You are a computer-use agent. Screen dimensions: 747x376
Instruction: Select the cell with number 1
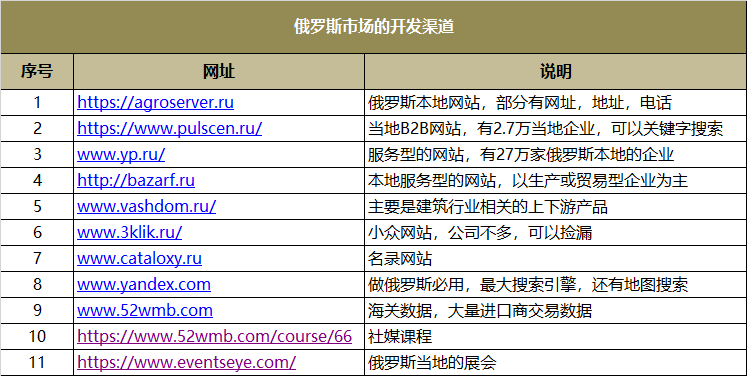coord(37,102)
